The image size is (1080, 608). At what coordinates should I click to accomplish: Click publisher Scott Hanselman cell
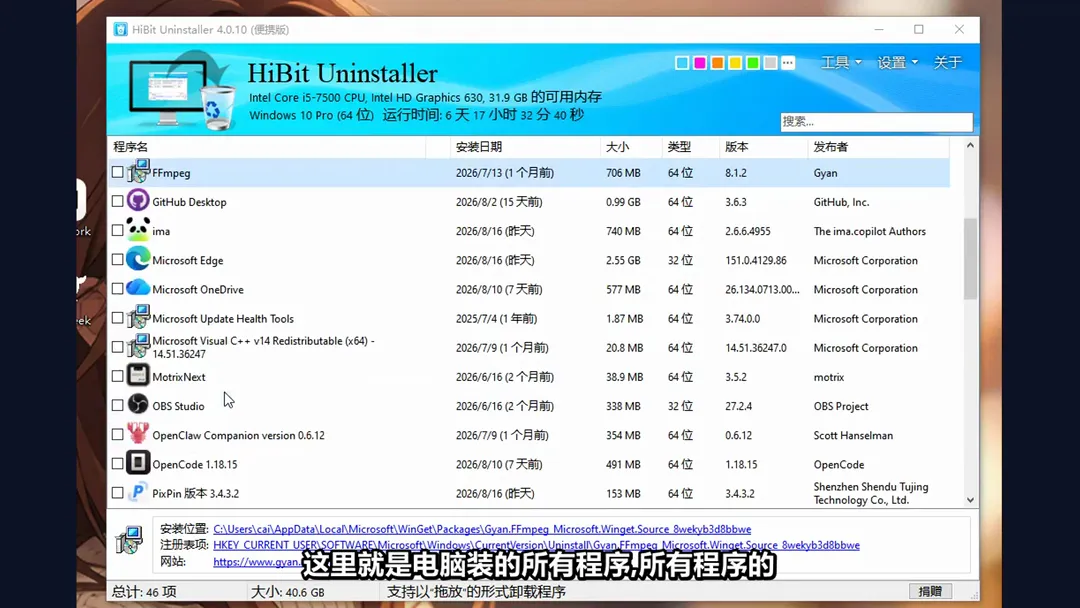click(x=853, y=435)
